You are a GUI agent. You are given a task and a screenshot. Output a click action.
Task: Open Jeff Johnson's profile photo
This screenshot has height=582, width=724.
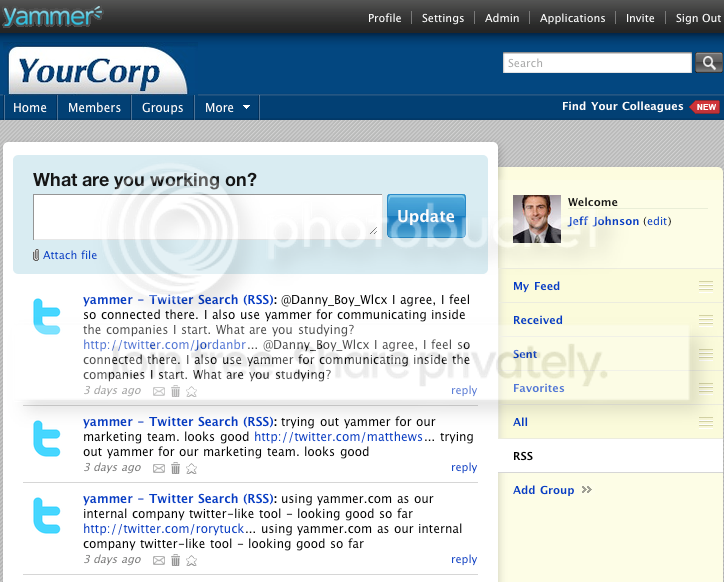[x=537, y=219]
